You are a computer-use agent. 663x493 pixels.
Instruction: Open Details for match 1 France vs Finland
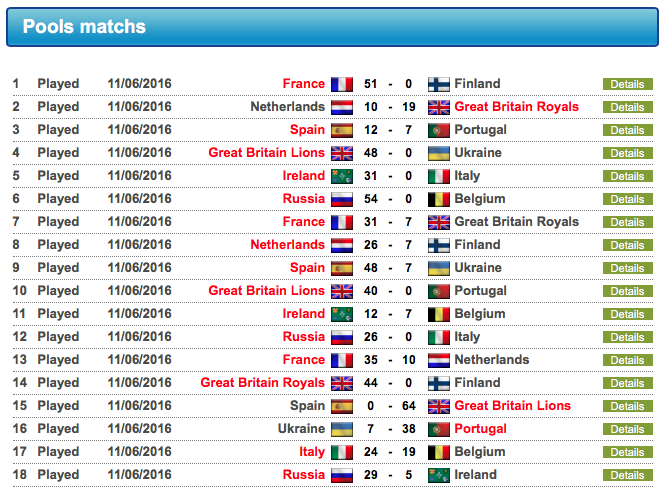click(x=627, y=84)
